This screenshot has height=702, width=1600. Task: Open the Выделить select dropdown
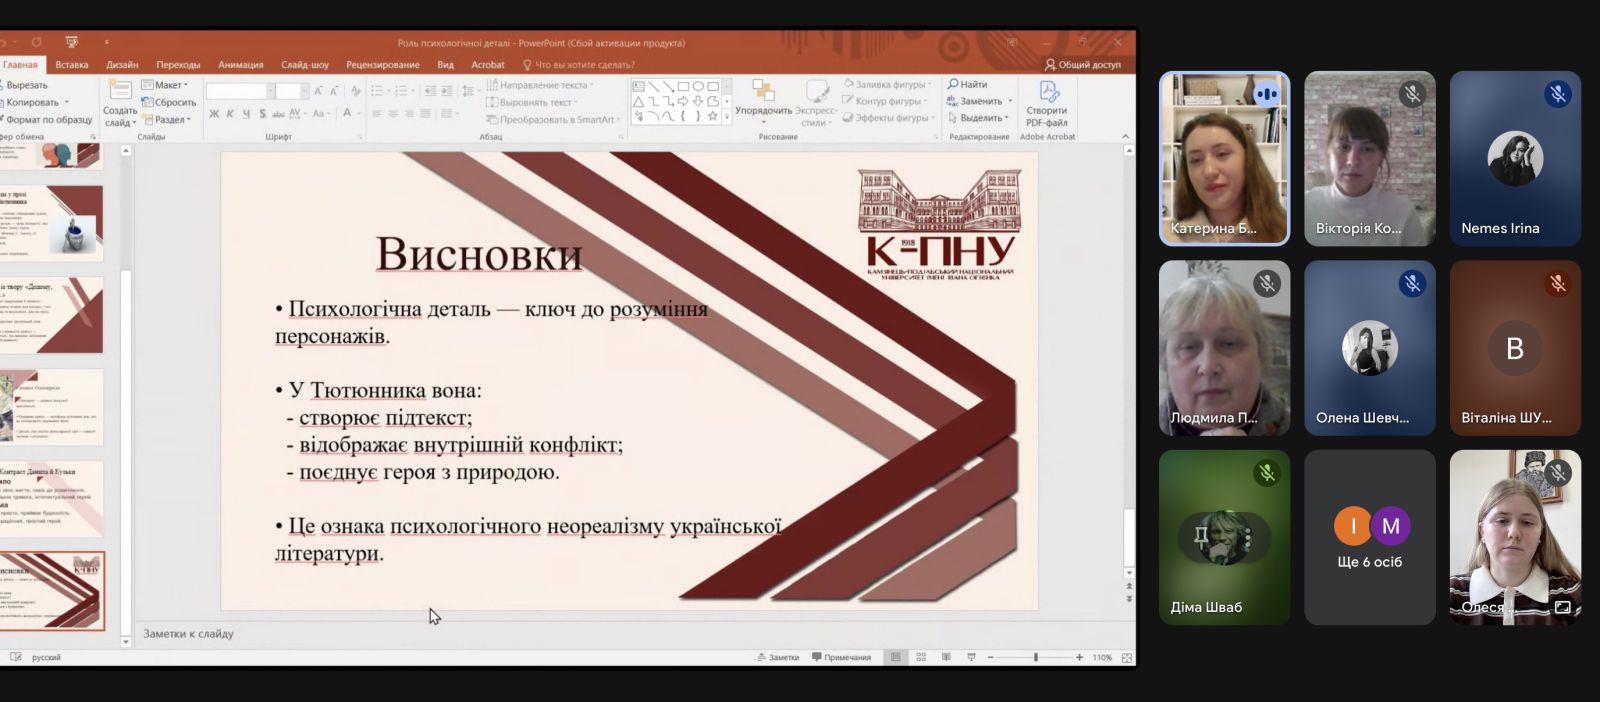point(979,118)
